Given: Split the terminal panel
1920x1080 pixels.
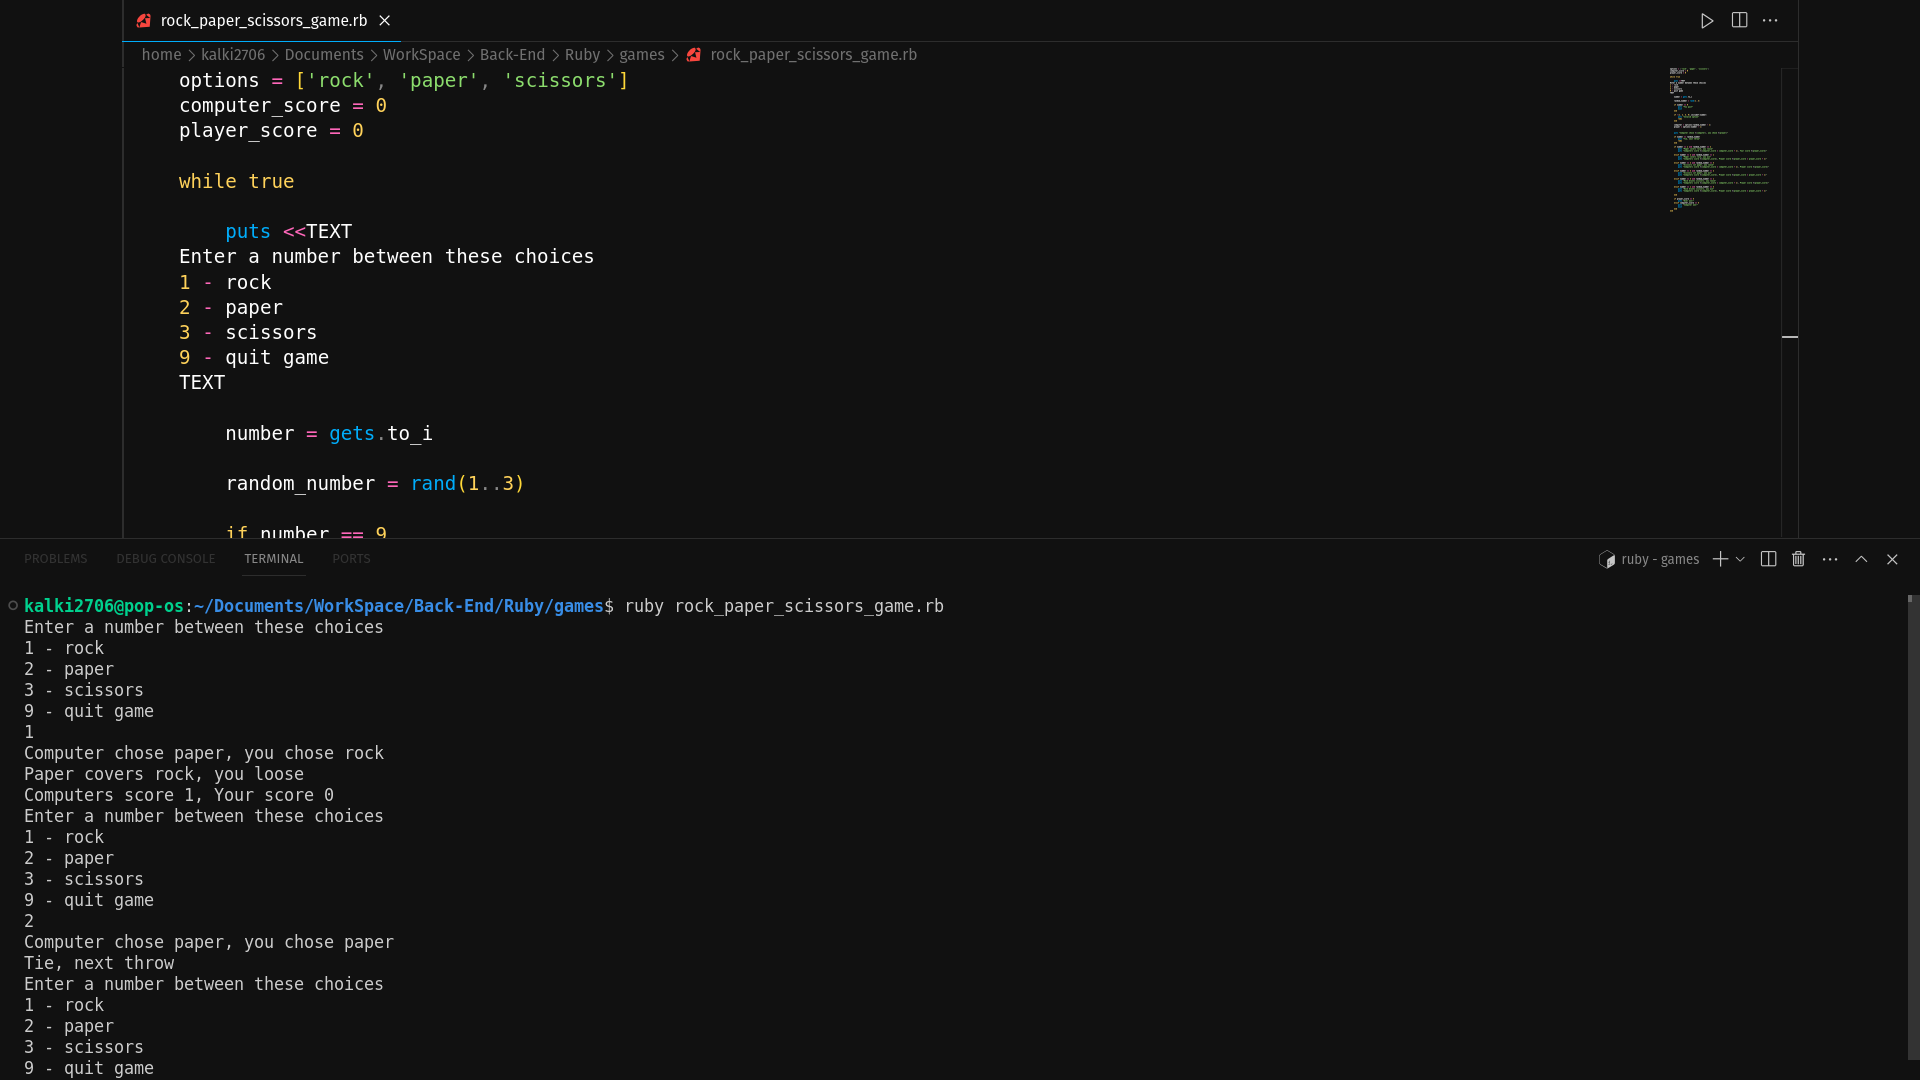Looking at the screenshot, I should click(1768, 559).
